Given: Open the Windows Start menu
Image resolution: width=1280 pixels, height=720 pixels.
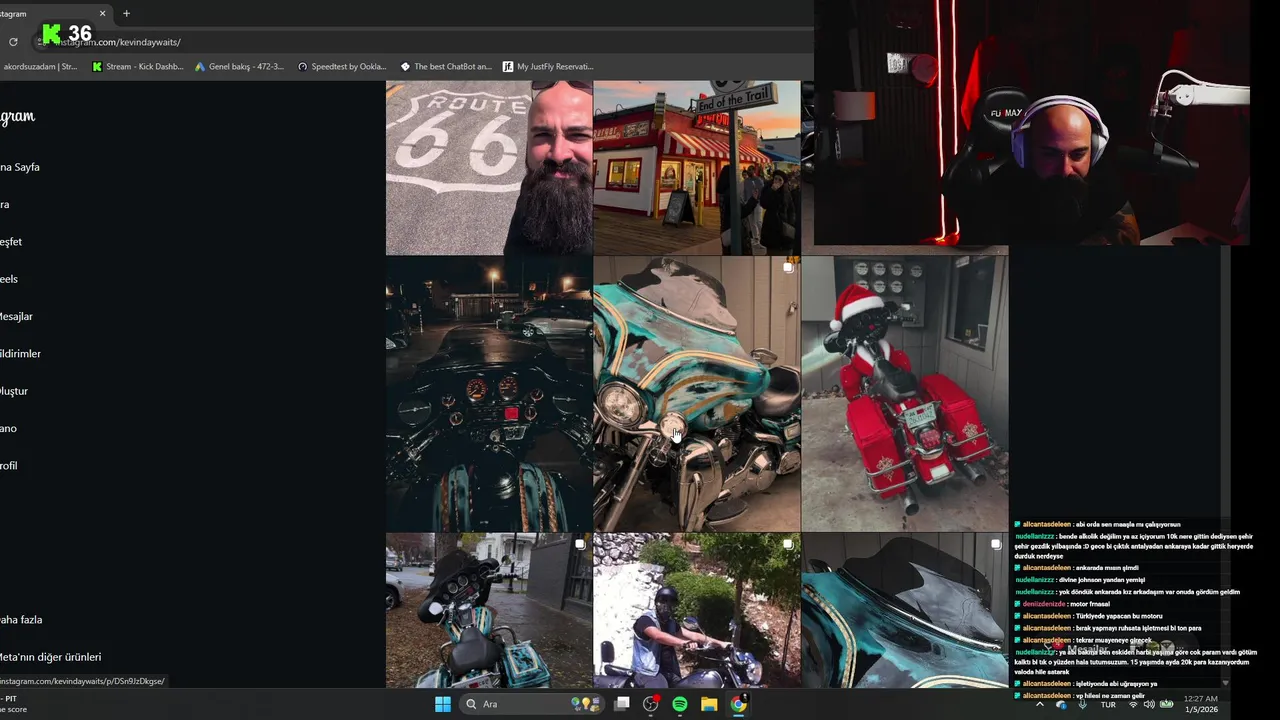Looking at the screenshot, I should pyautogui.click(x=442, y=704).
